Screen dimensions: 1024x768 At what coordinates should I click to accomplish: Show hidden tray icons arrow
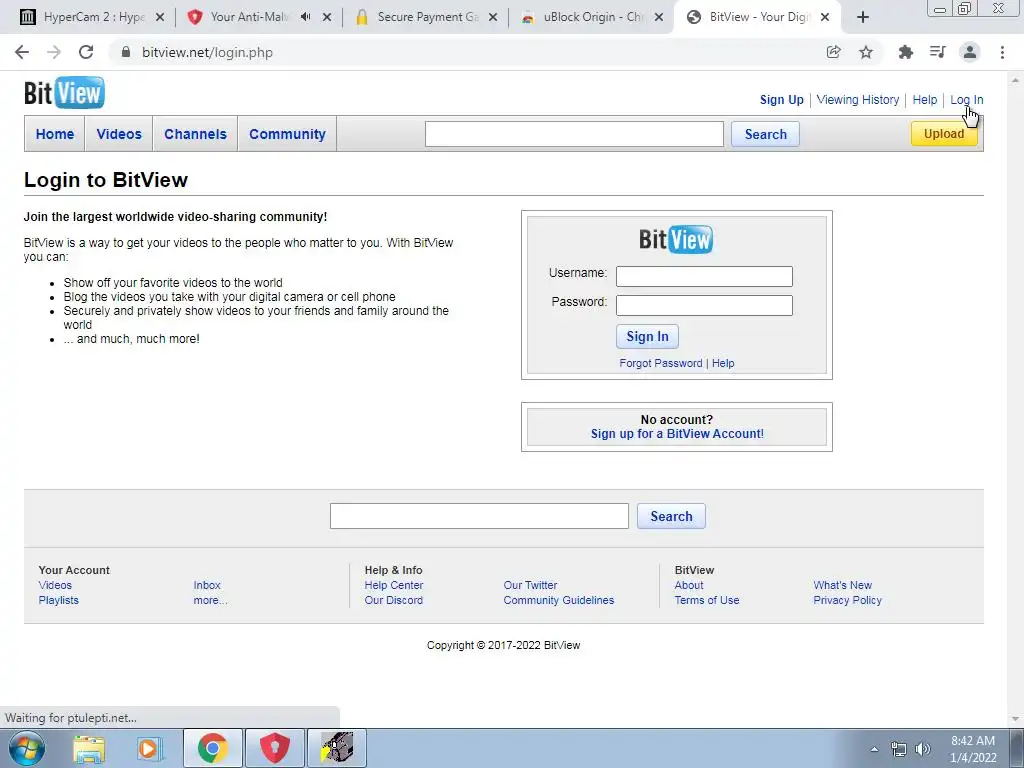pyautogui.click(x=874, y=749)
